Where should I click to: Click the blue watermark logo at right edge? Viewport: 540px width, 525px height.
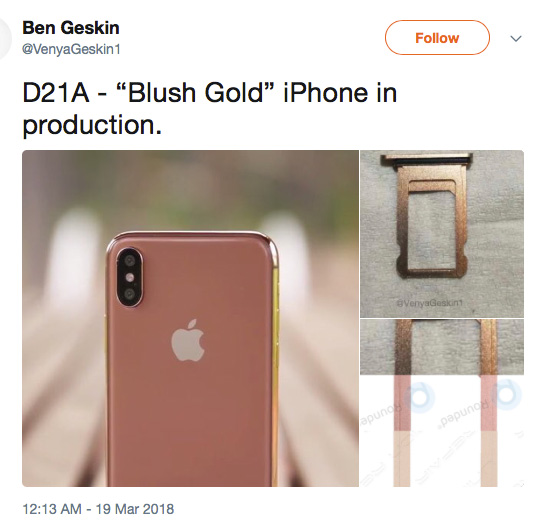[508, 395]
